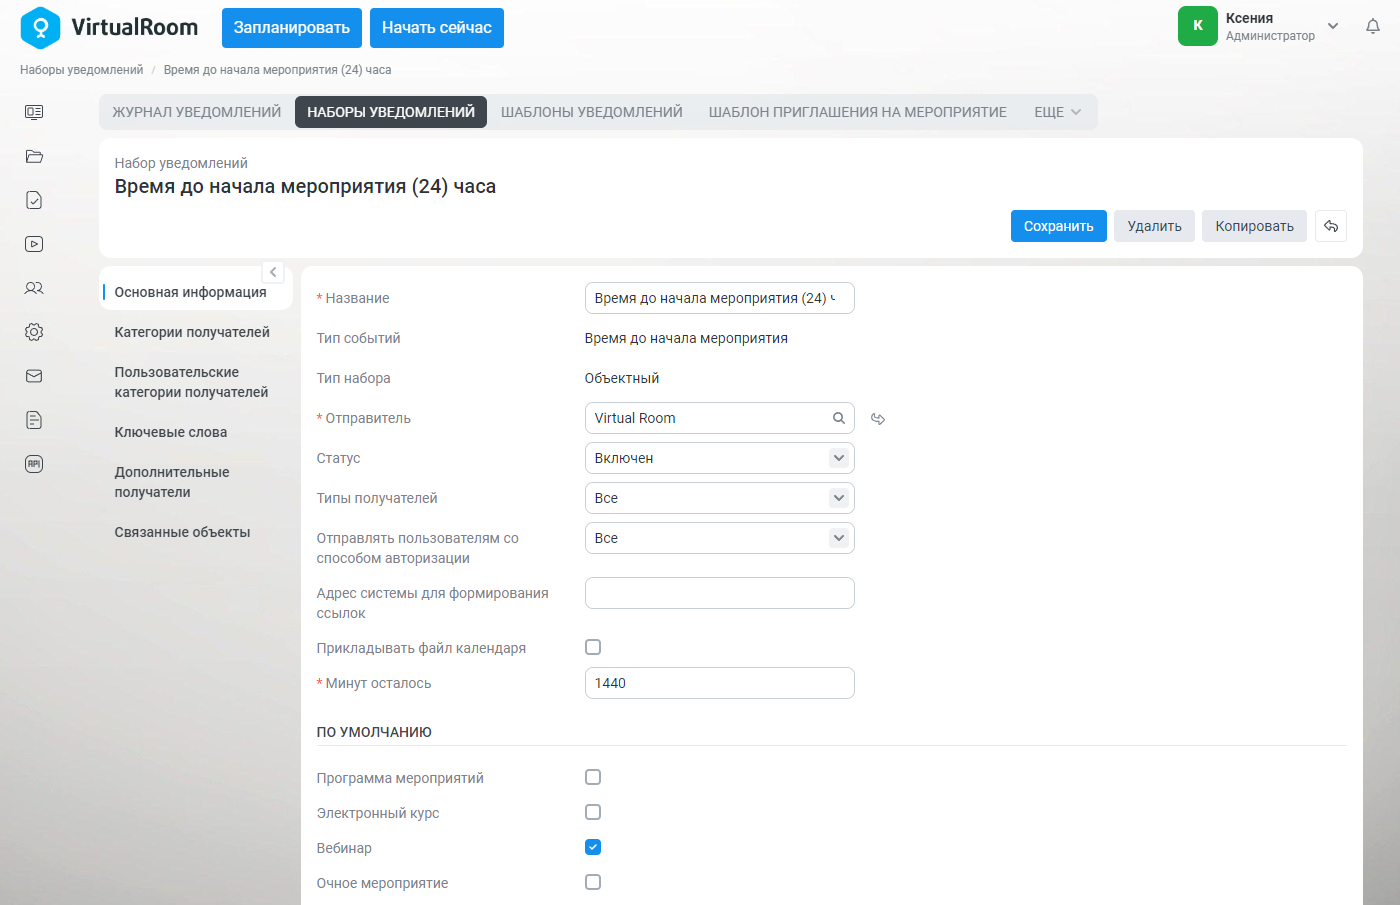The height and width of the screenshot is (905, 1400).
Task: Expand the ЕЩЕ tab menu
Action: point(1057,112)
